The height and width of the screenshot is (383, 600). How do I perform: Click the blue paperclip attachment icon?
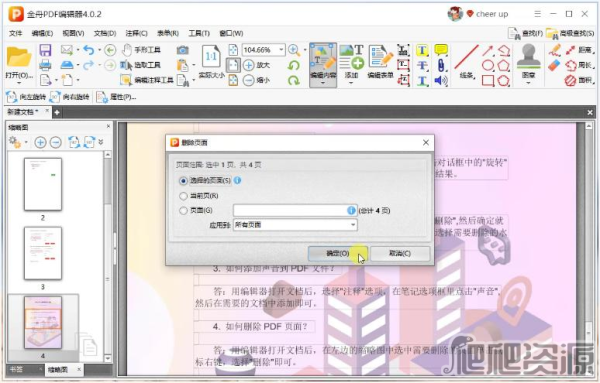pyautogui.click(x=441, y=65)
